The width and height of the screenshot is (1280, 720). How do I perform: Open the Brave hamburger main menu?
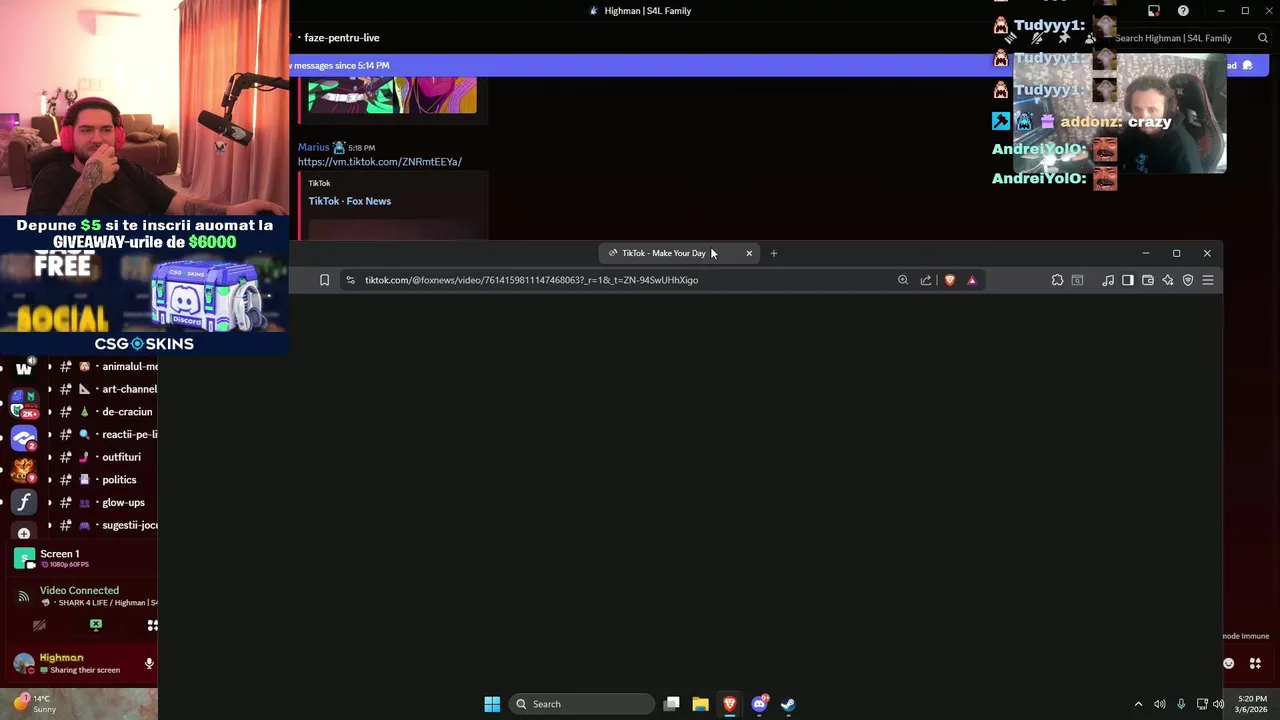1208,280
